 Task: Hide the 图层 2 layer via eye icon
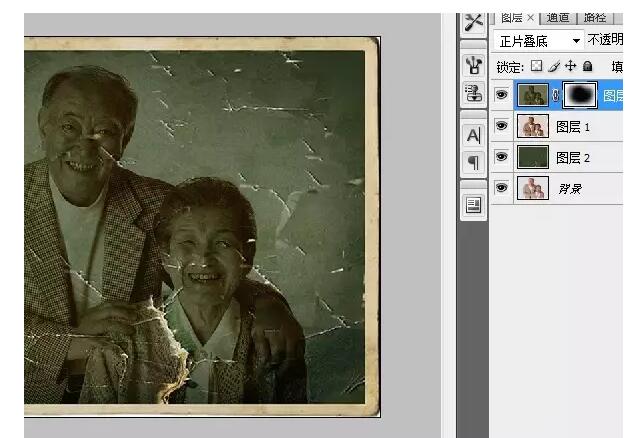pos(502,158)
